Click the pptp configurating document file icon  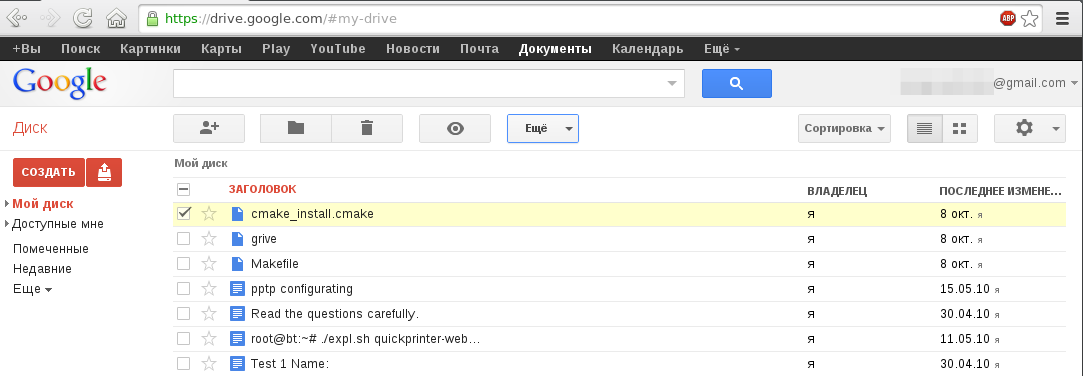pos(237,289)
